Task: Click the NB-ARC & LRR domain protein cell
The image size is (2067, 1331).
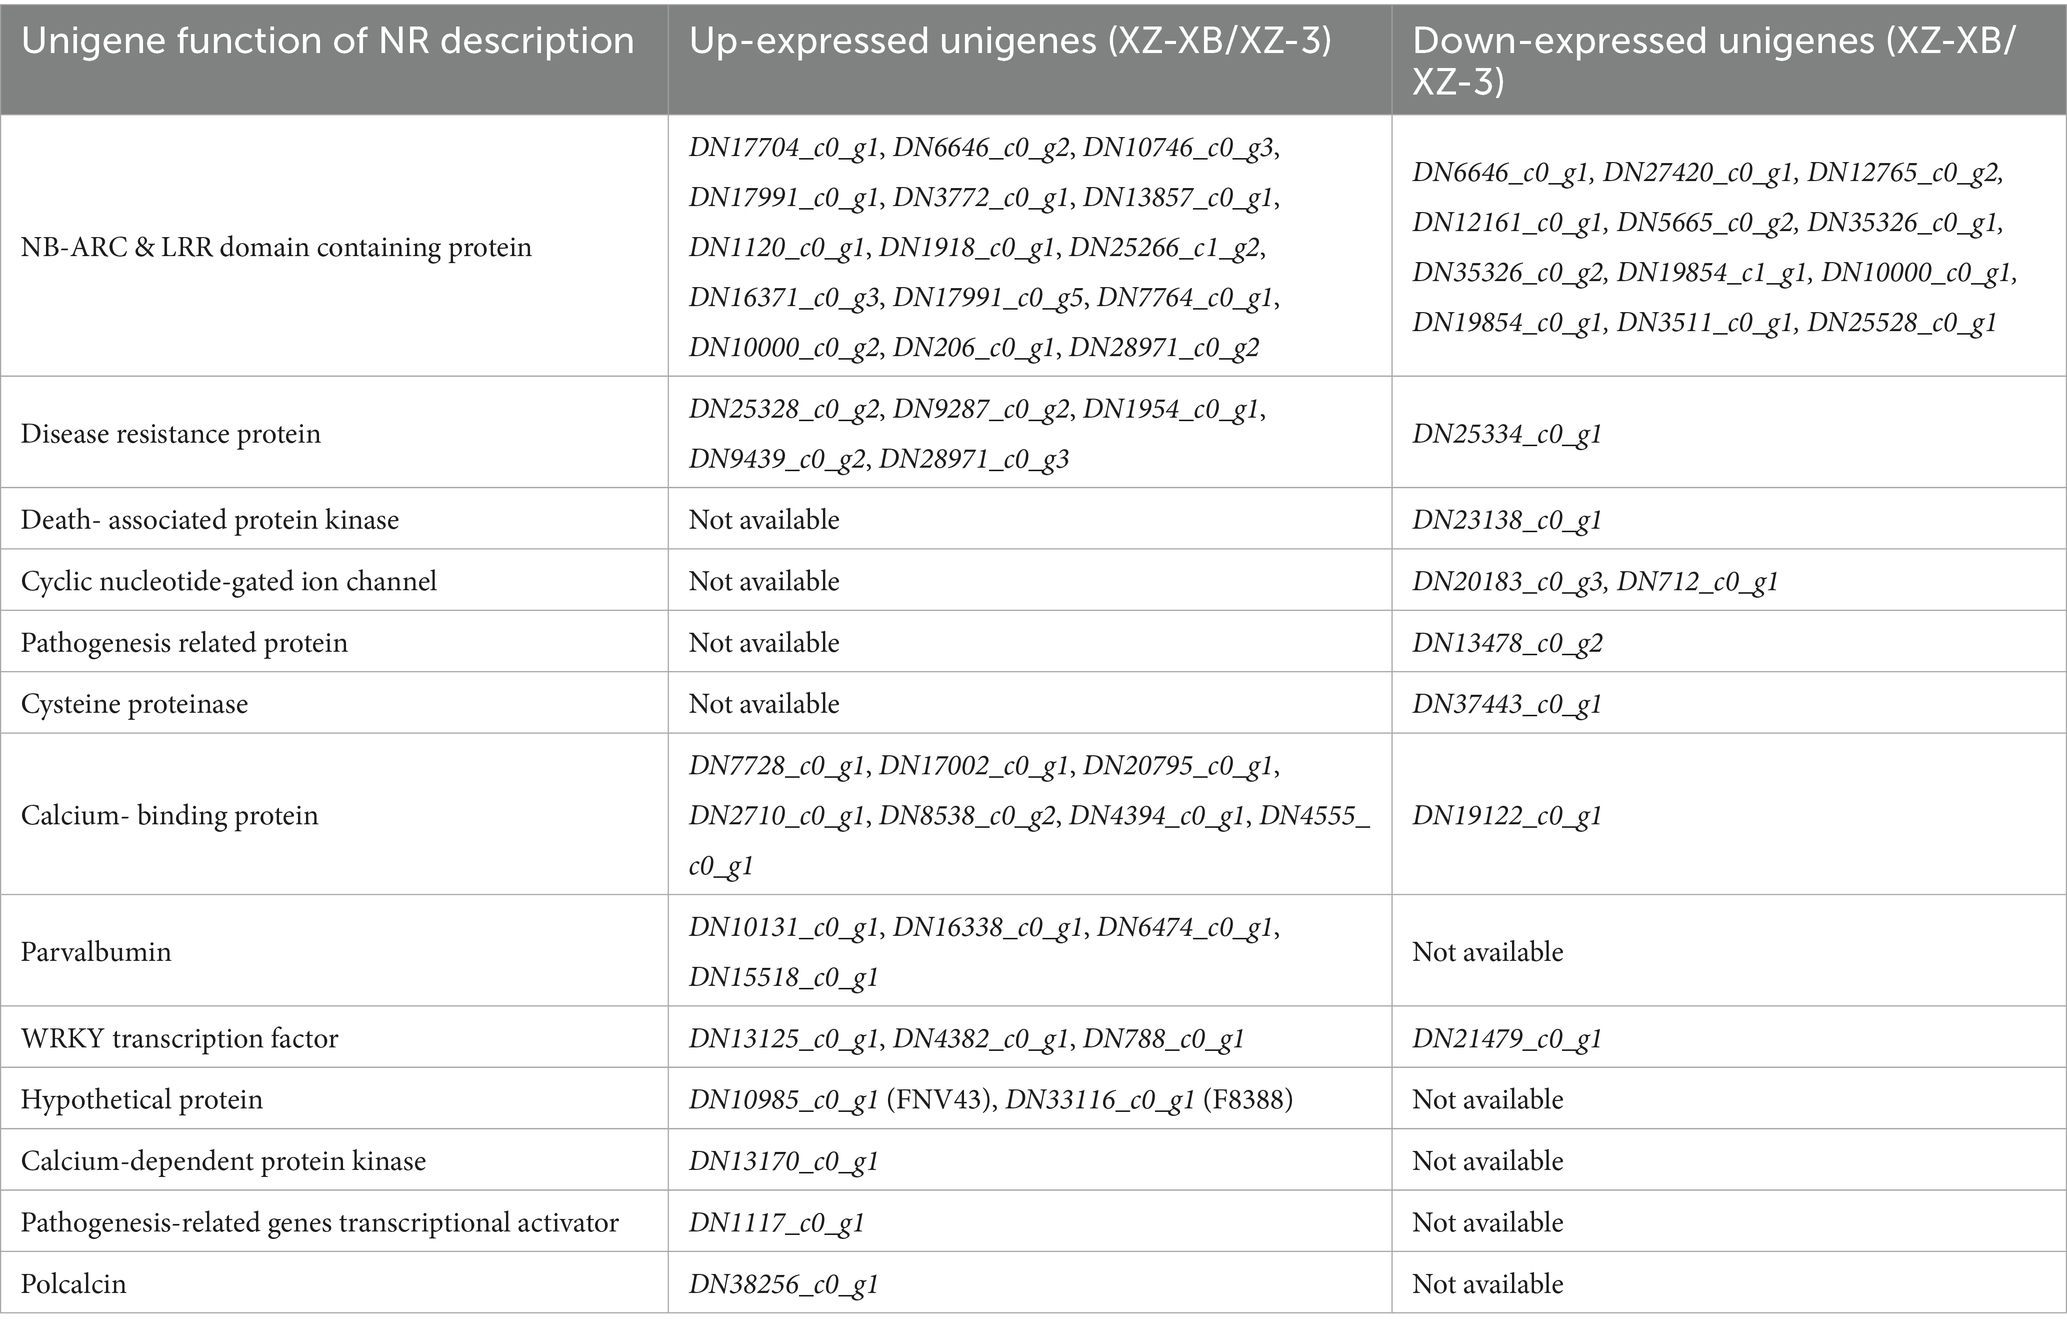Action: pyautogui.click(x=276, y=247)
